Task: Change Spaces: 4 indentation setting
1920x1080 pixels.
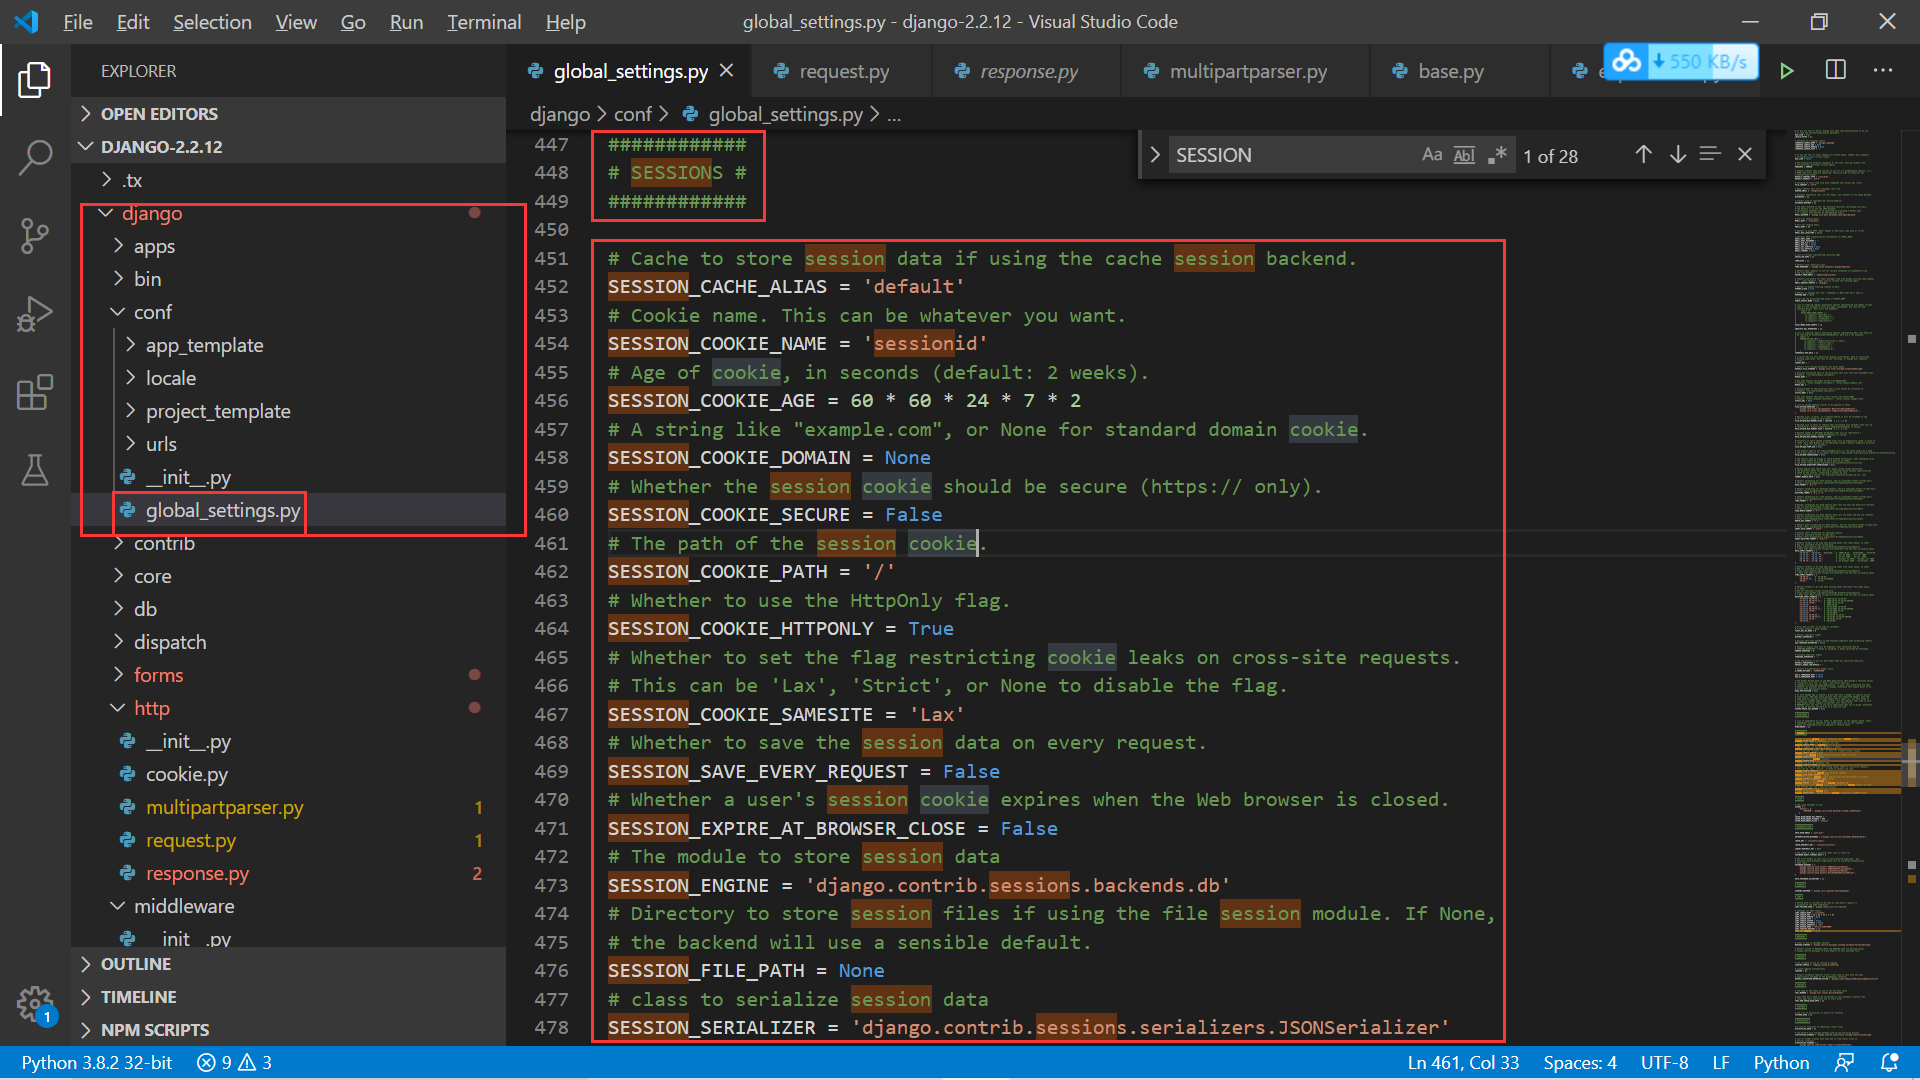Action: point(1580,1062)
